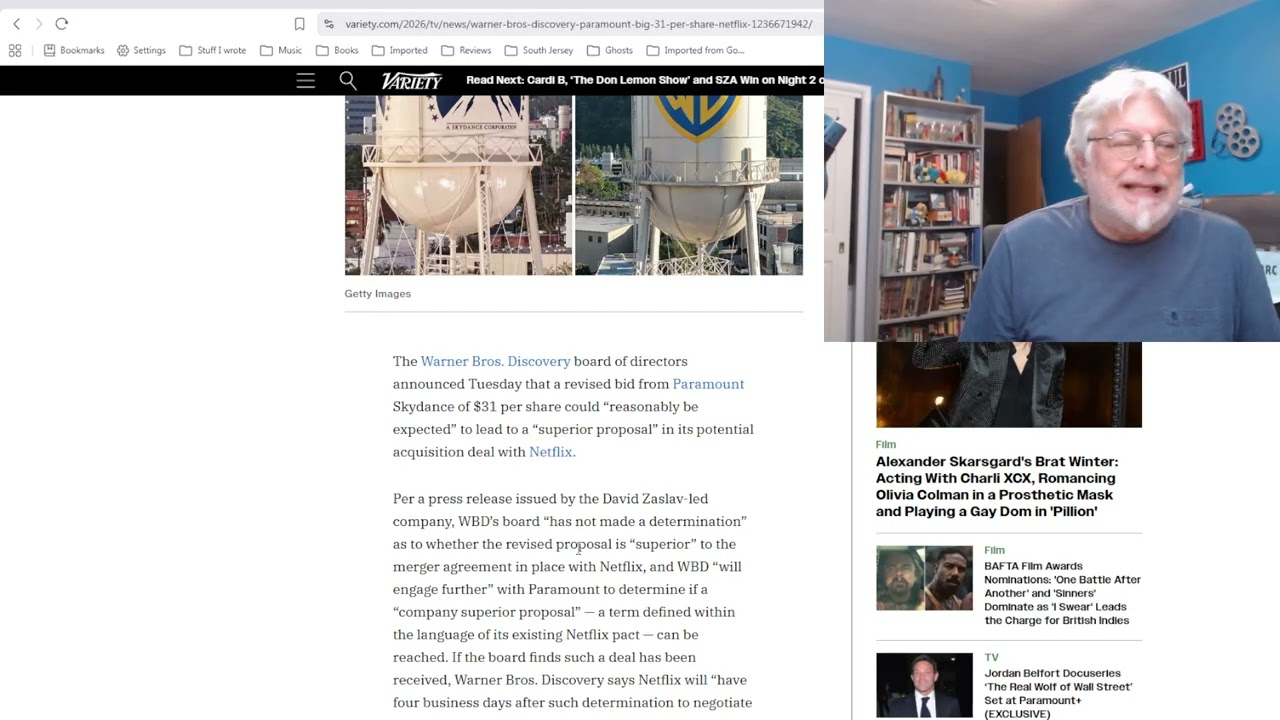Click the Jordan Belfort article thumbnail
This screenshot has height=720, width=1280.
(924, 685)
